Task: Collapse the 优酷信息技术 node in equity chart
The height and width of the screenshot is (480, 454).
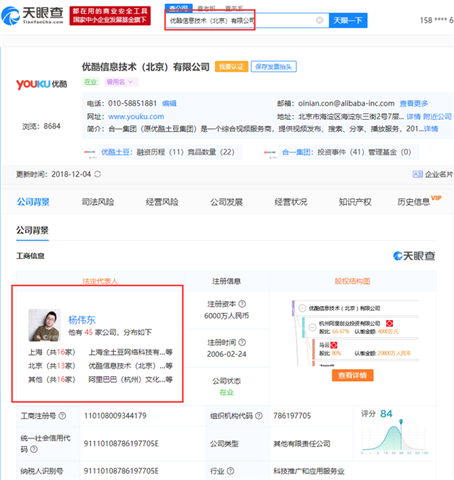Action: [x=302, y=308]
